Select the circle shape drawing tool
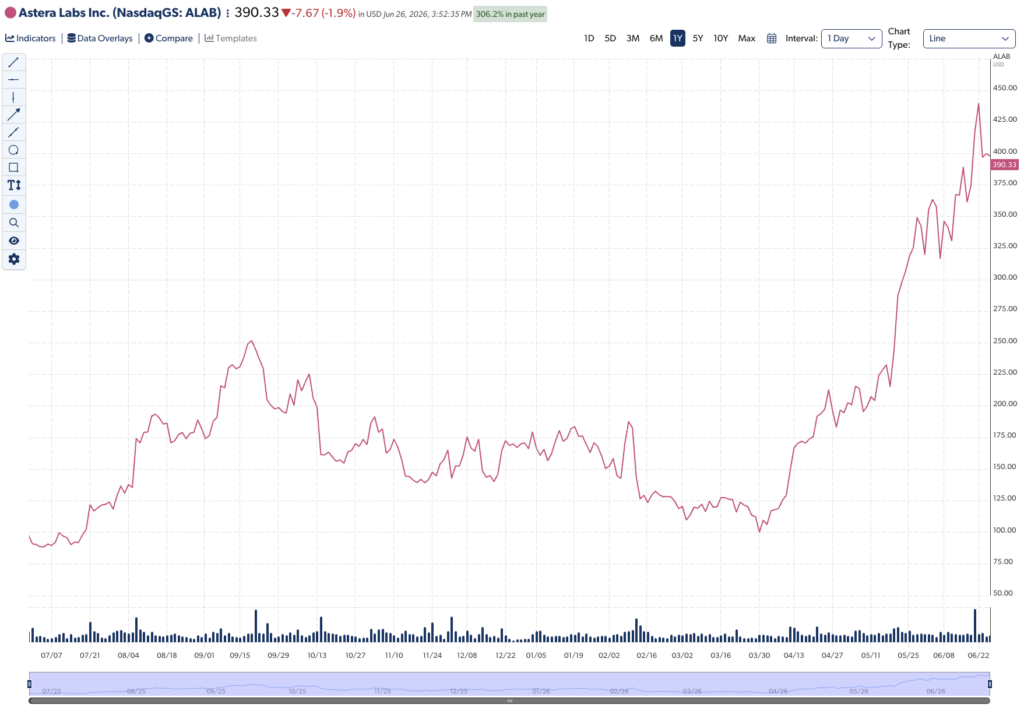 (14, 150)
